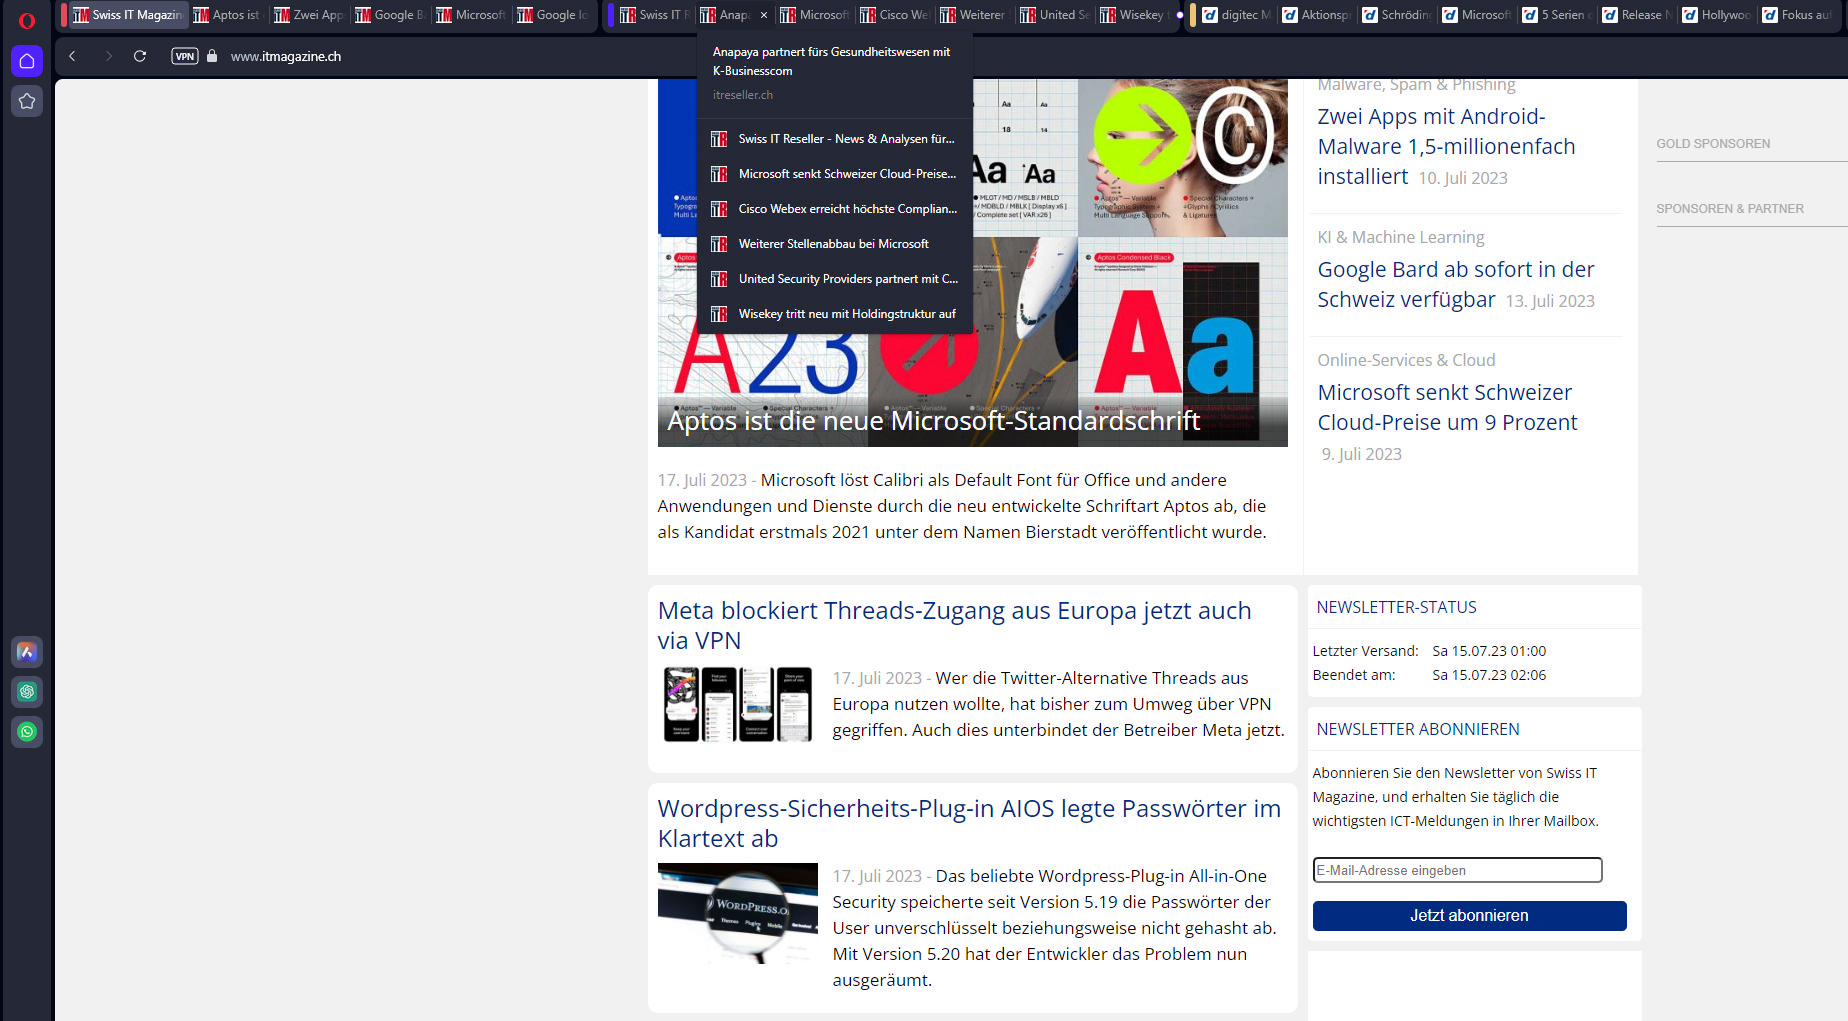Click the Wordpress magnifier thumbnail
The width and height of the screenshot is (1848, 1021).
tap(737, 913)
